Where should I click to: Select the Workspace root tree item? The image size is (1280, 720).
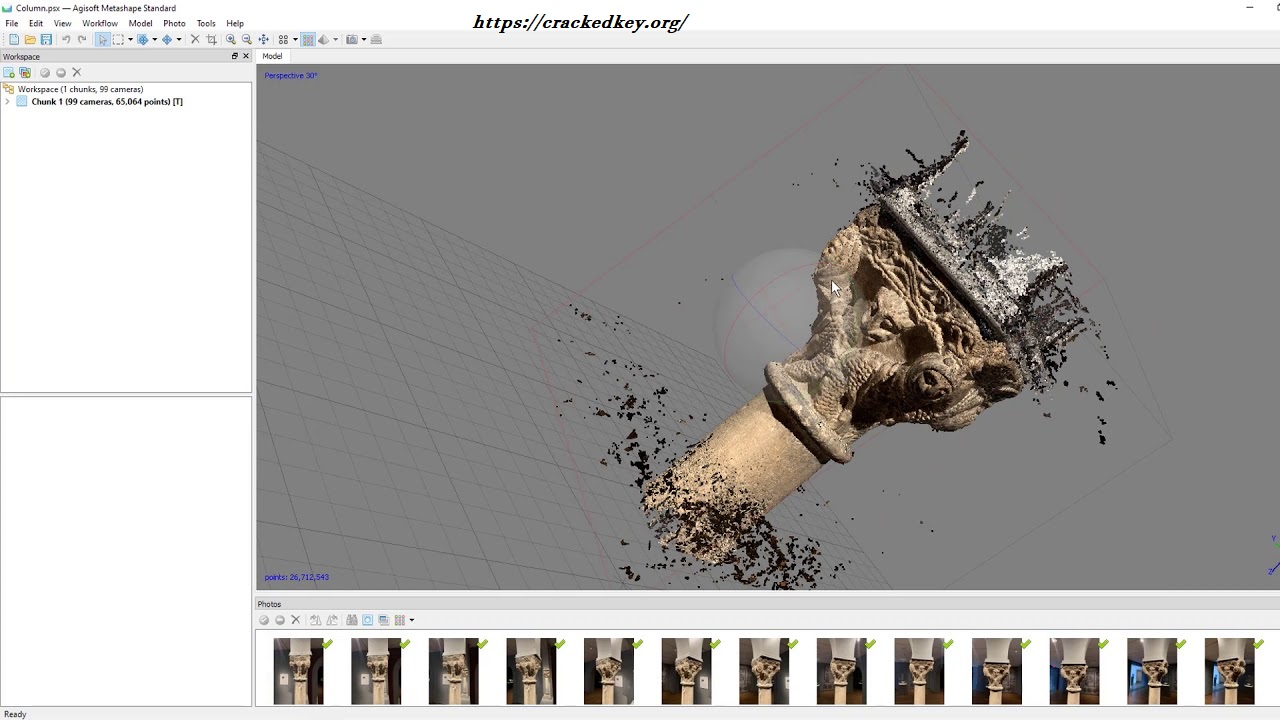coord(80,89)
